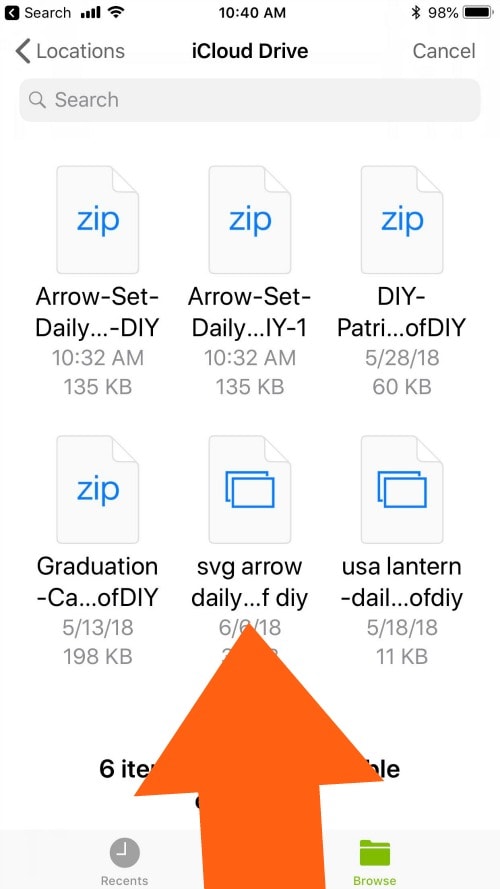The image size is (500, 889).
Task: Open the usa lantern file icon
Action: click(402, 489)
